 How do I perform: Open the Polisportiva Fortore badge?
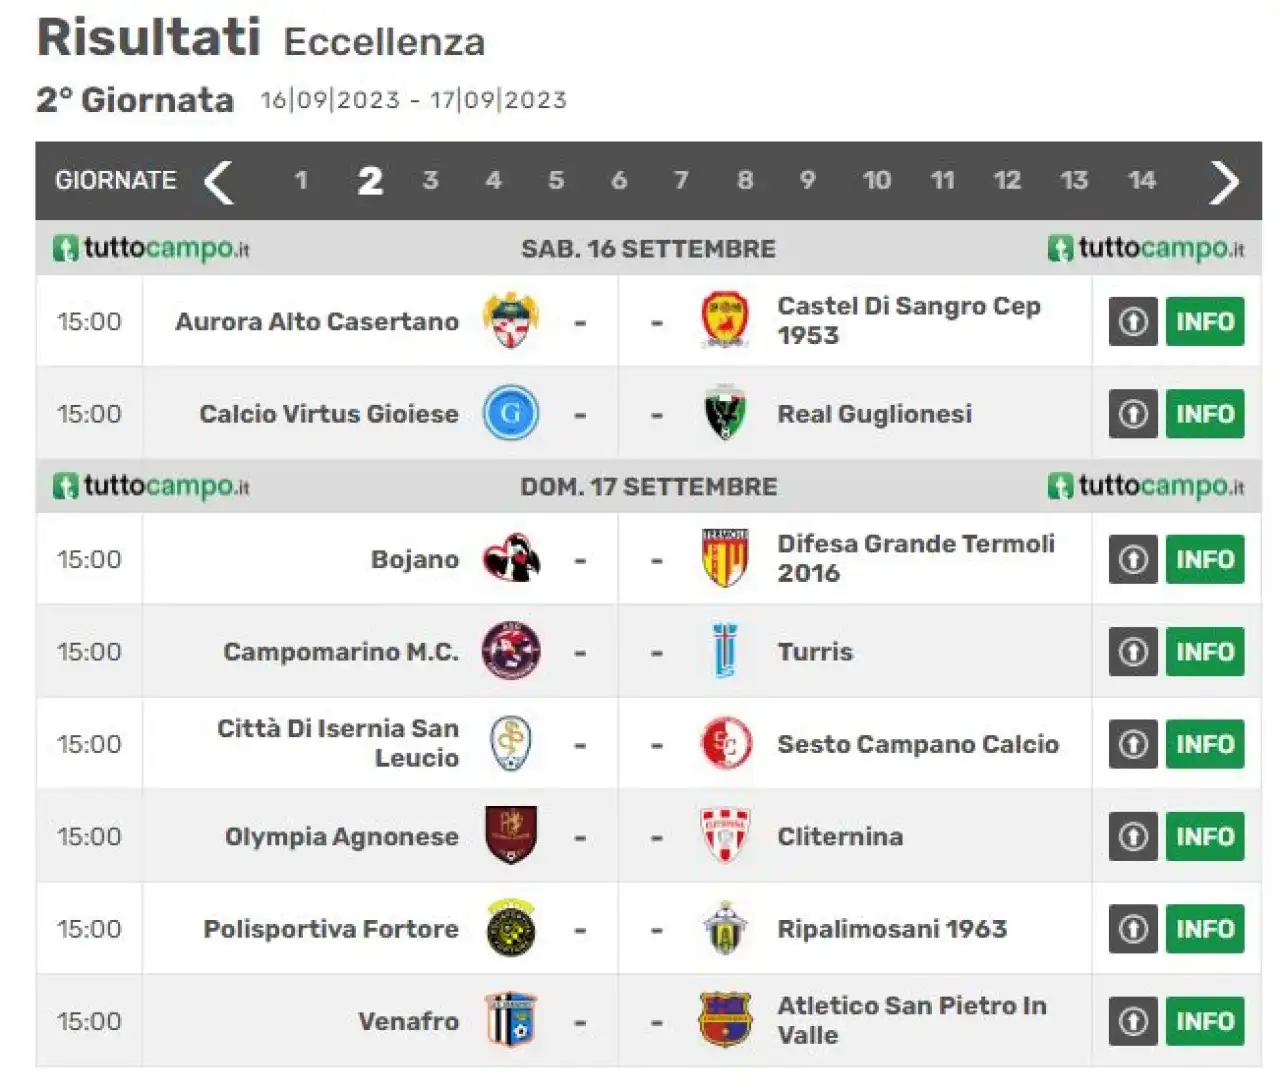[x=511, y=928]
